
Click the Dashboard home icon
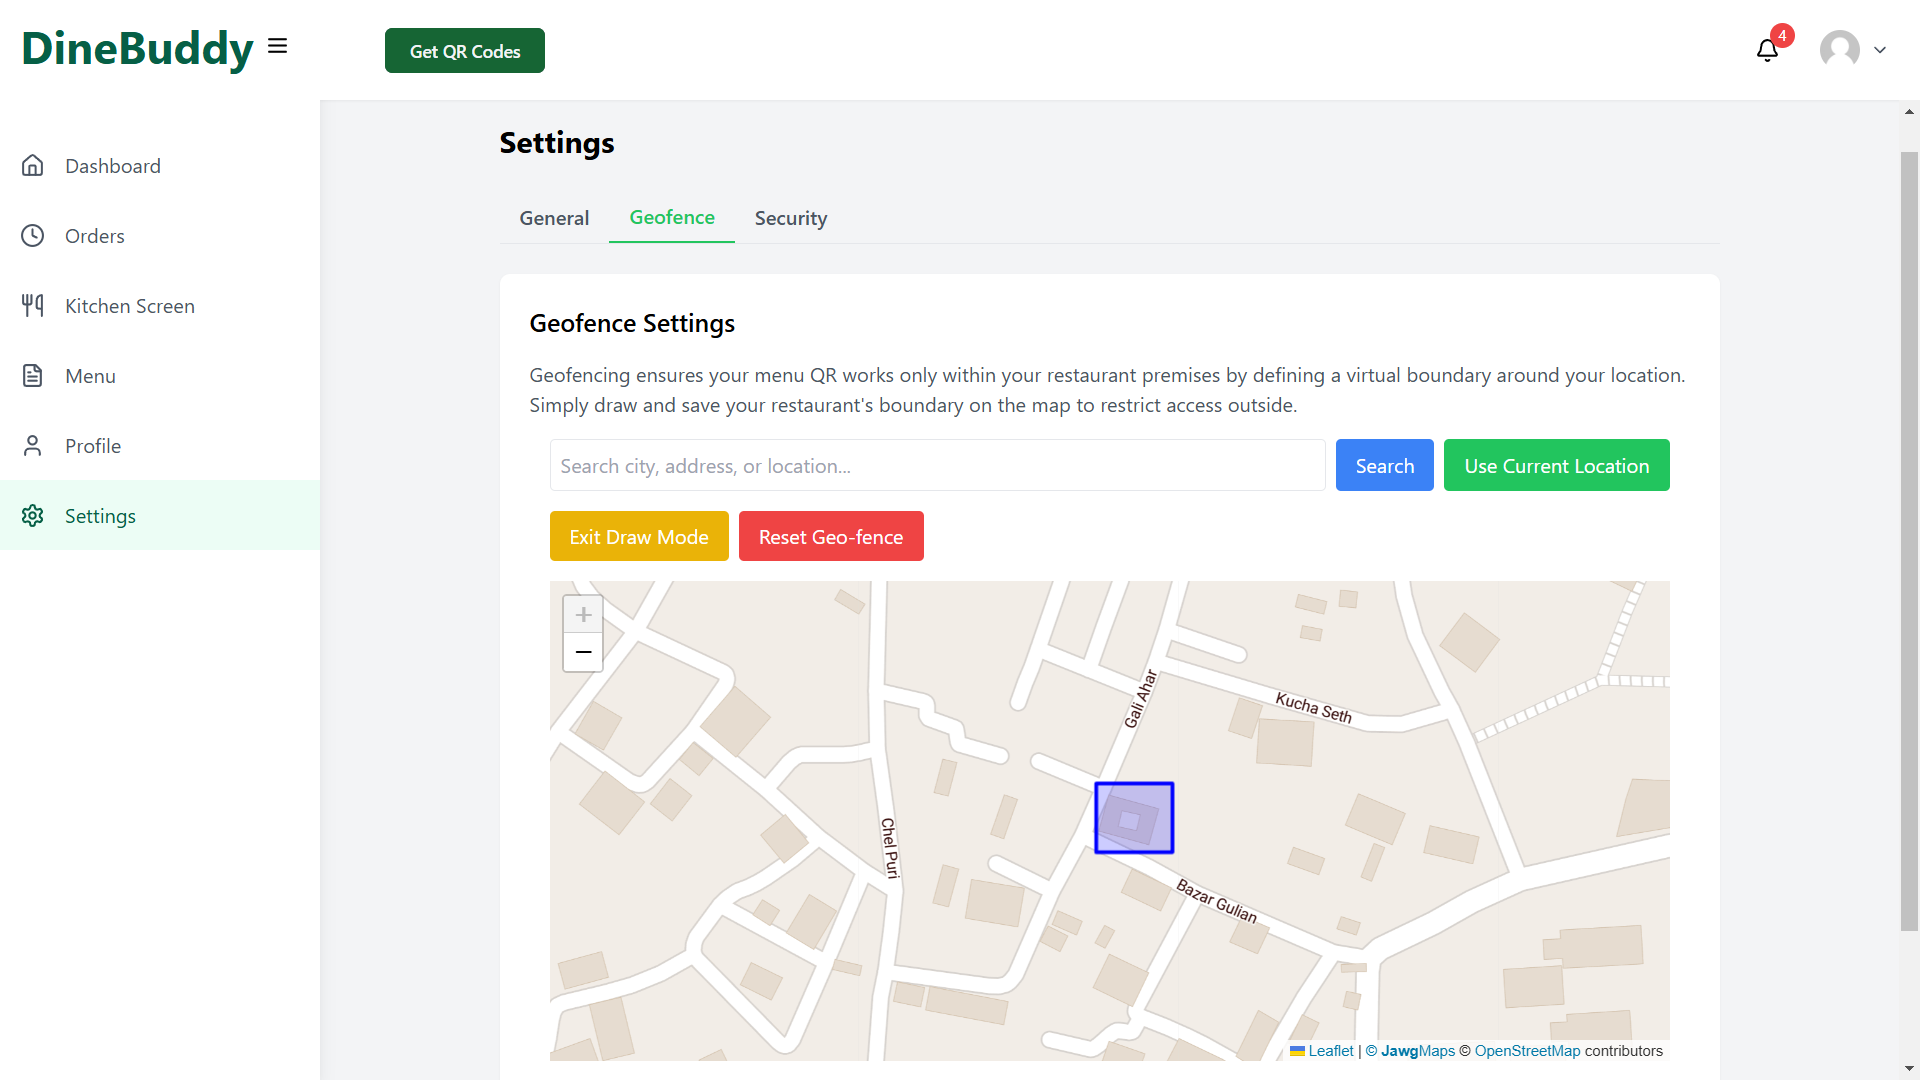(x=33, y=165)
